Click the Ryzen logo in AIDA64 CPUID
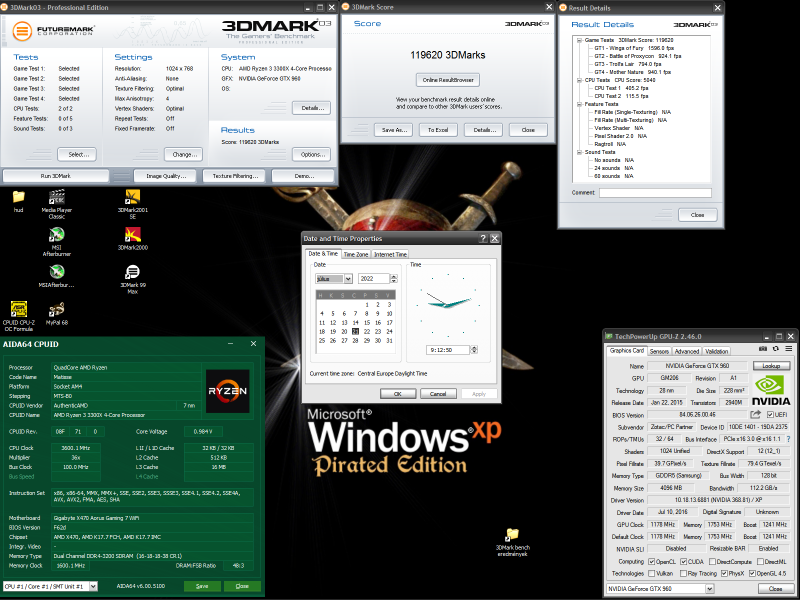The image size is (800, 600). point(228,391)
